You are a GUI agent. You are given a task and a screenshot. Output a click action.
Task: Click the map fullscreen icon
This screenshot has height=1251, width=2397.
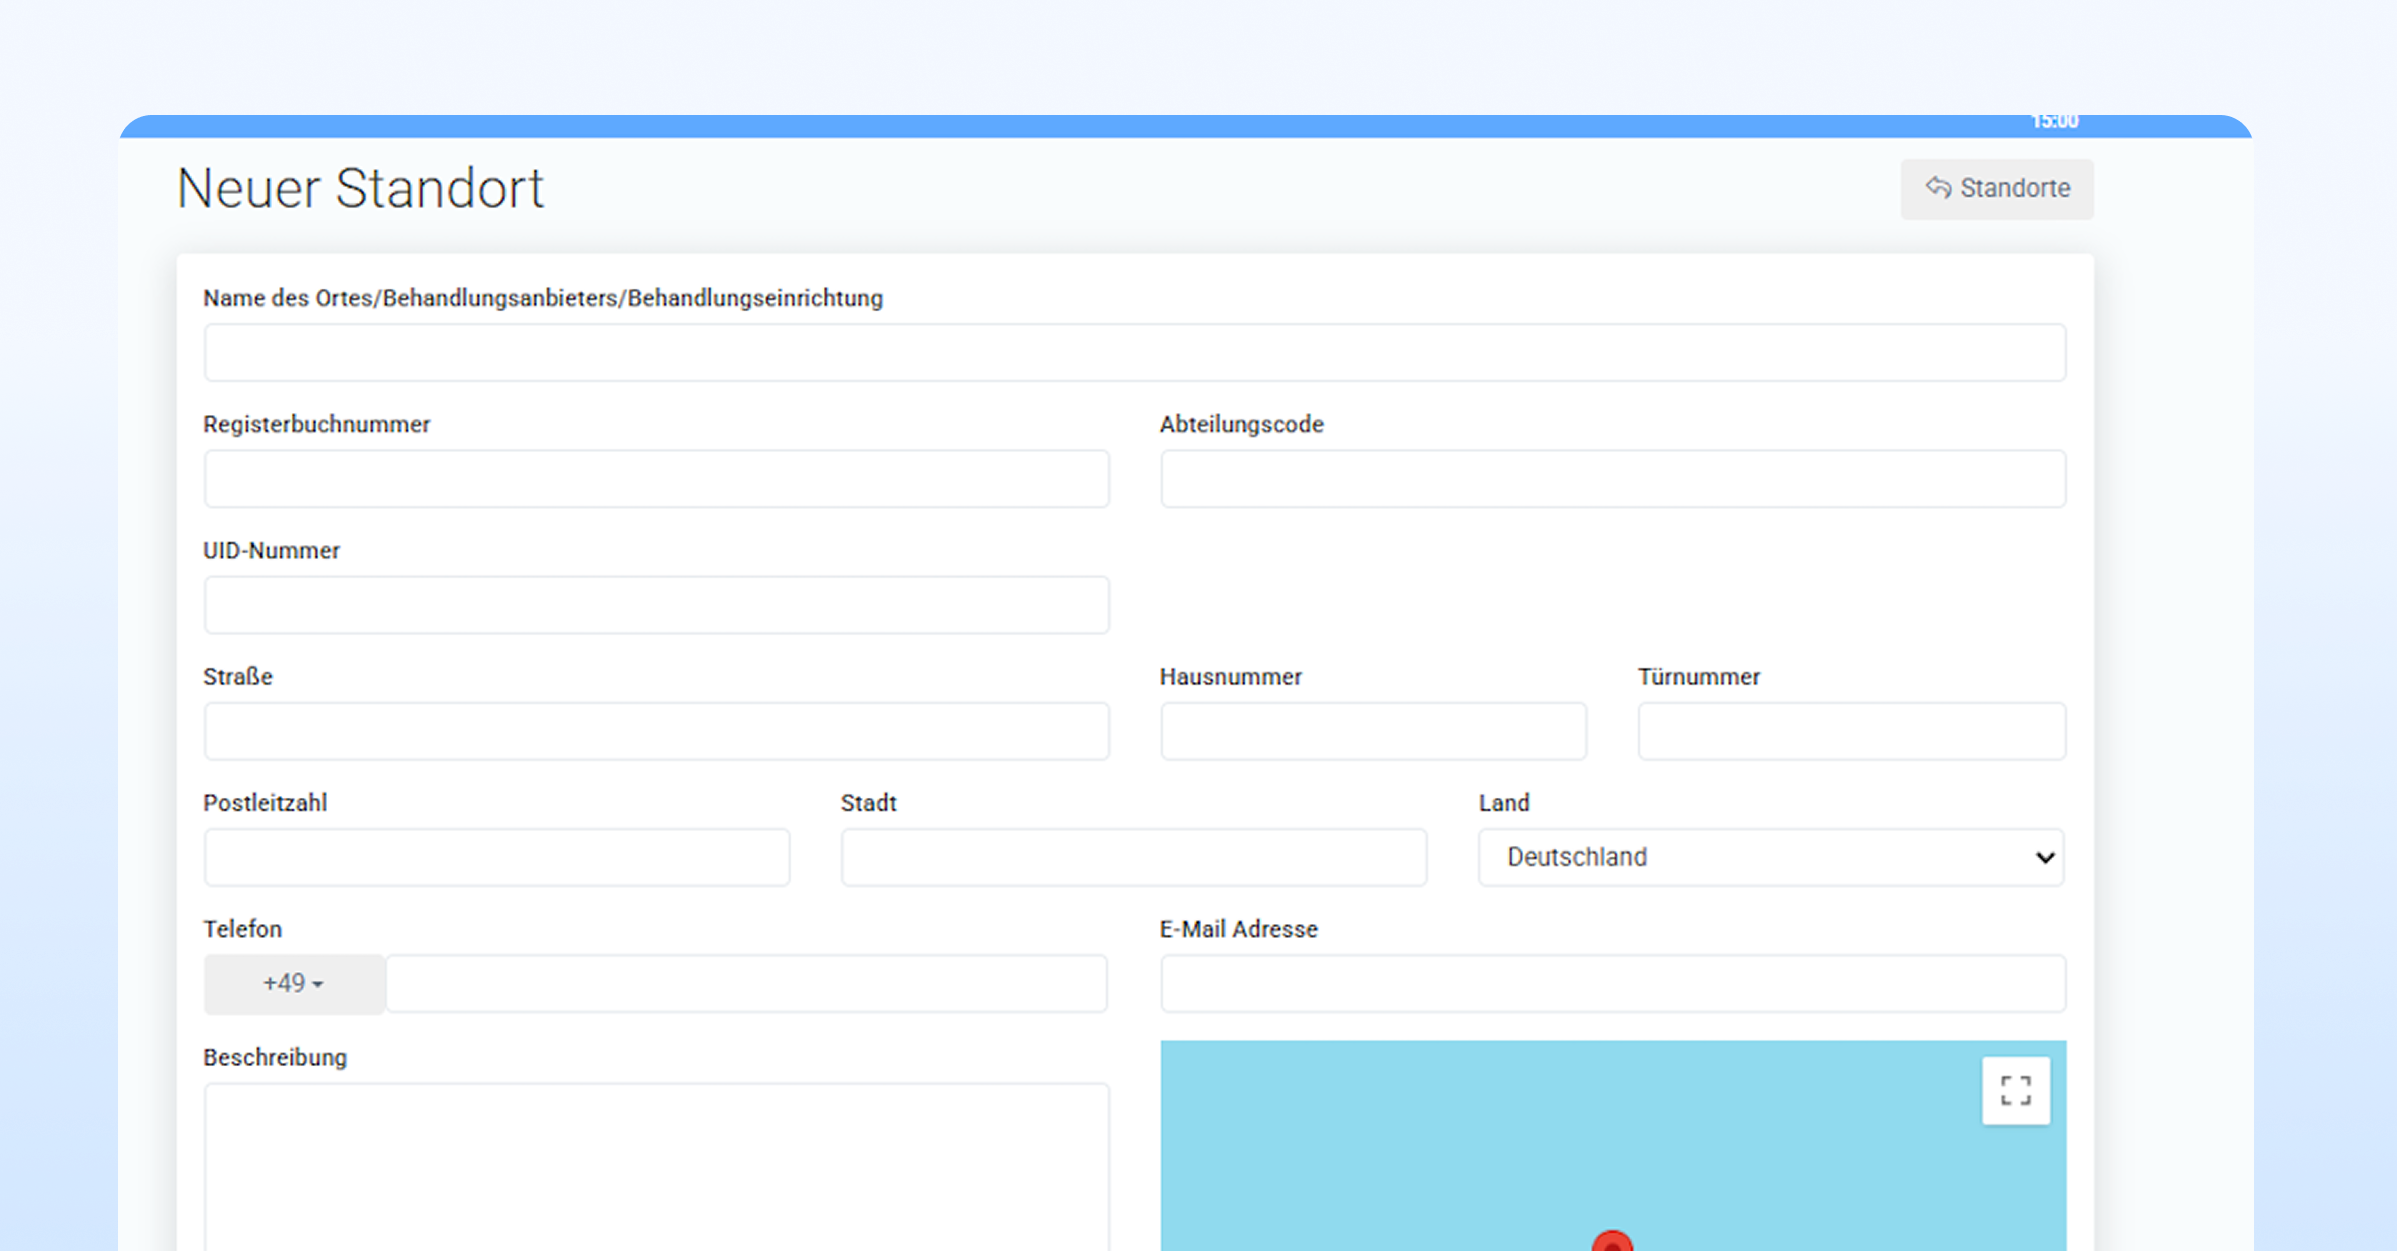click(x=2015, y=1090)
